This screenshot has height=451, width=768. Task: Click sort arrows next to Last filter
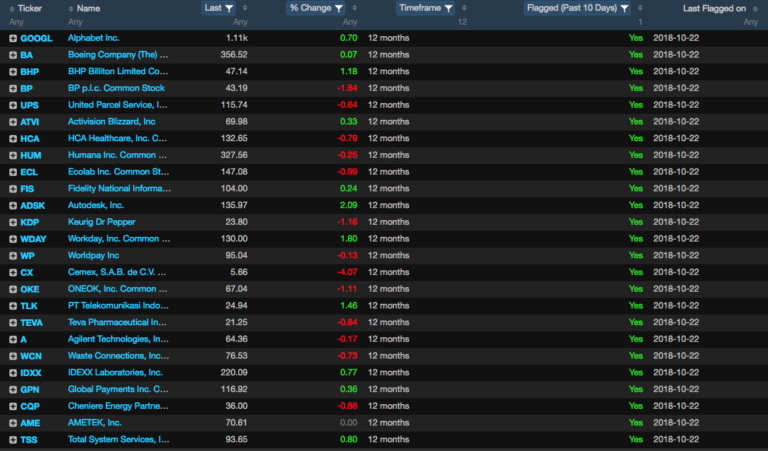point(244,8)
